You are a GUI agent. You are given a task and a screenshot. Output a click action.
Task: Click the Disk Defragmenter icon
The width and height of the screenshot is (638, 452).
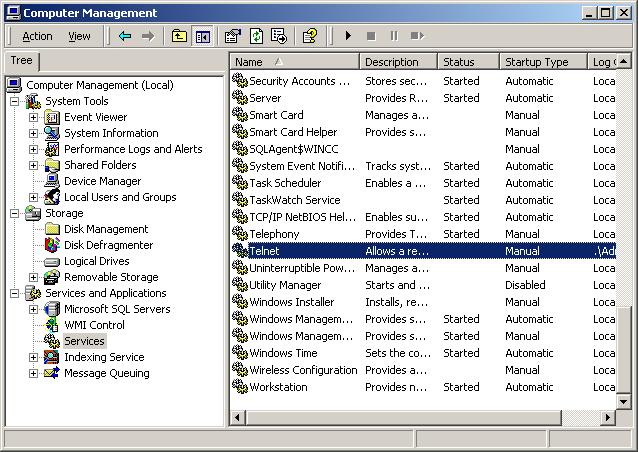pos(52,245)
